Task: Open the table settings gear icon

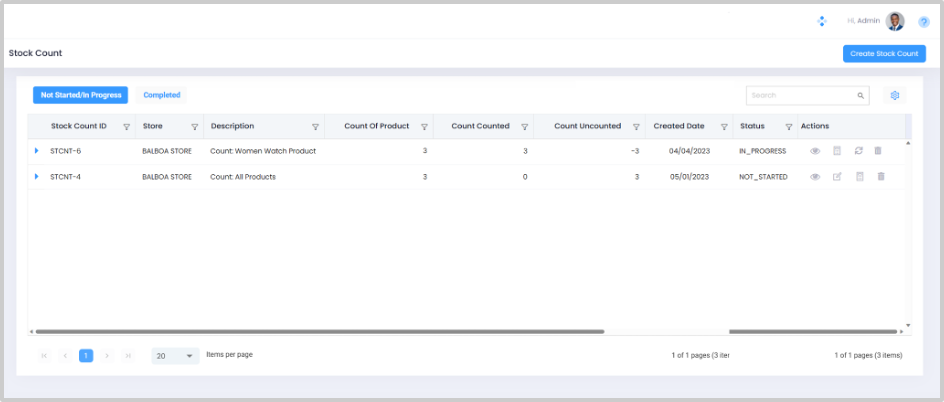Action: click(895, 96)
